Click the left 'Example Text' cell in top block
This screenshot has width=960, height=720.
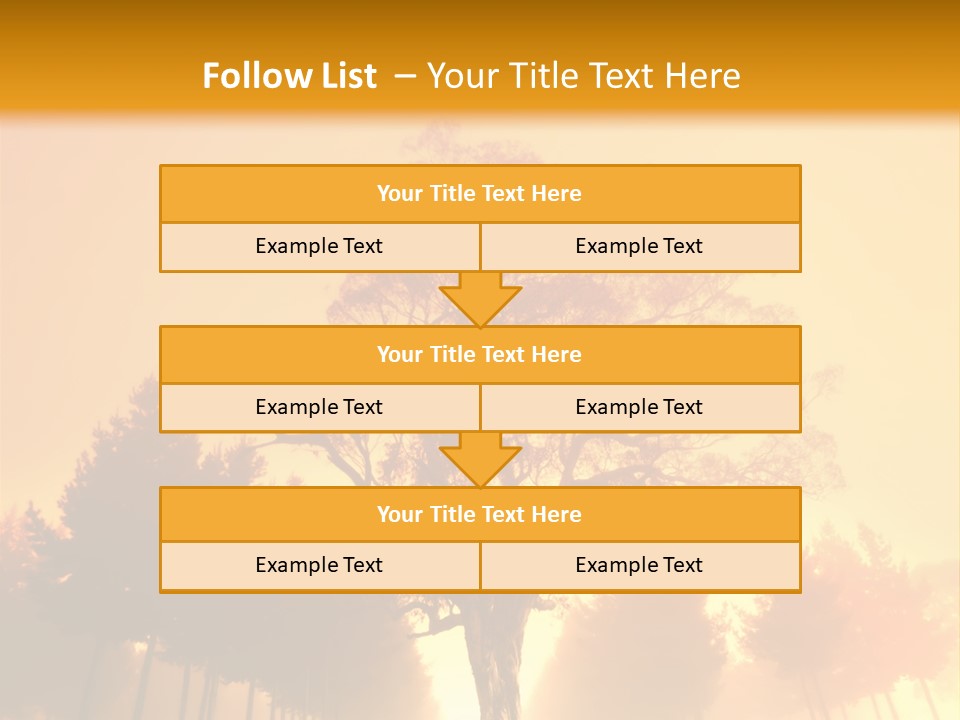pyautogui.click(x=320, y=246)
